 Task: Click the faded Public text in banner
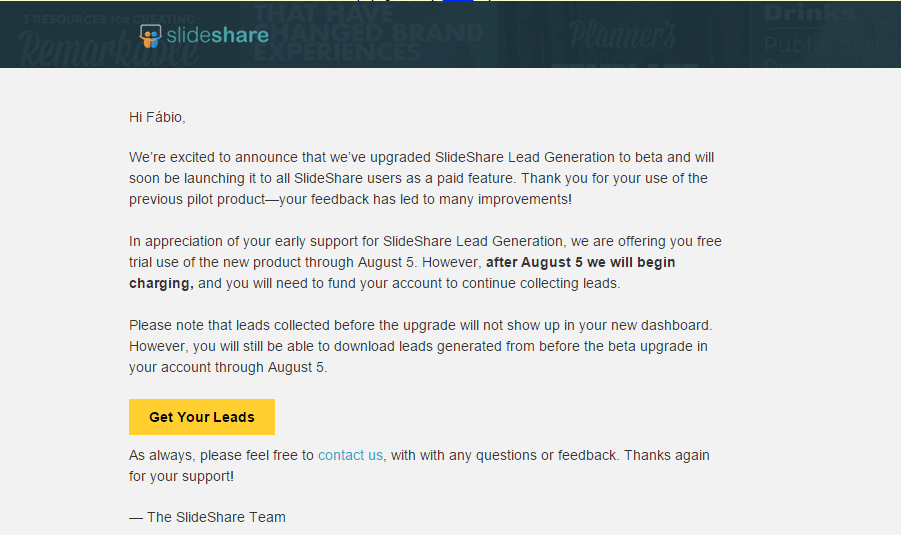[x=800, y=44]
